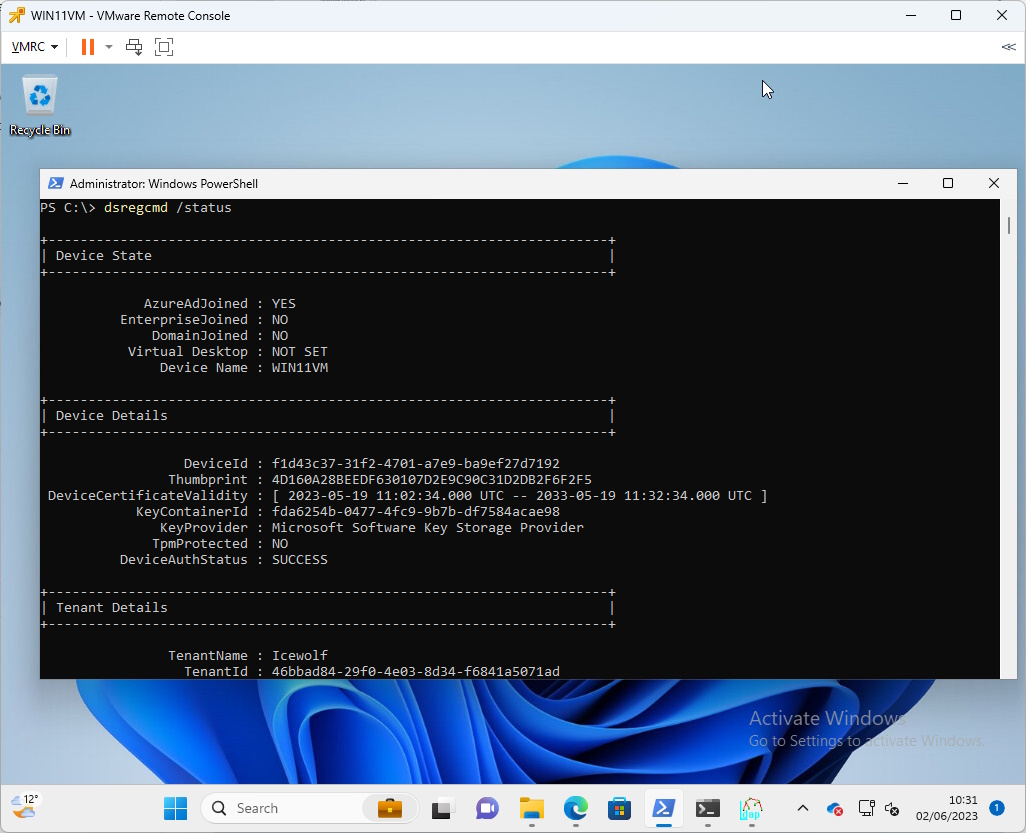Open the weather widget showing 12°
This screenshot has width=1026, height=833.
click(25, 807)
